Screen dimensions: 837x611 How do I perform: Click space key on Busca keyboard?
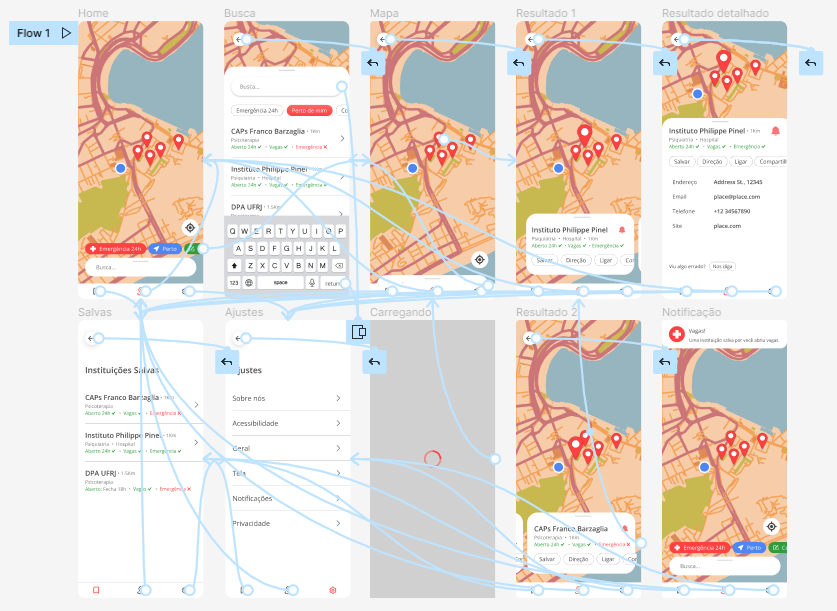281,283
